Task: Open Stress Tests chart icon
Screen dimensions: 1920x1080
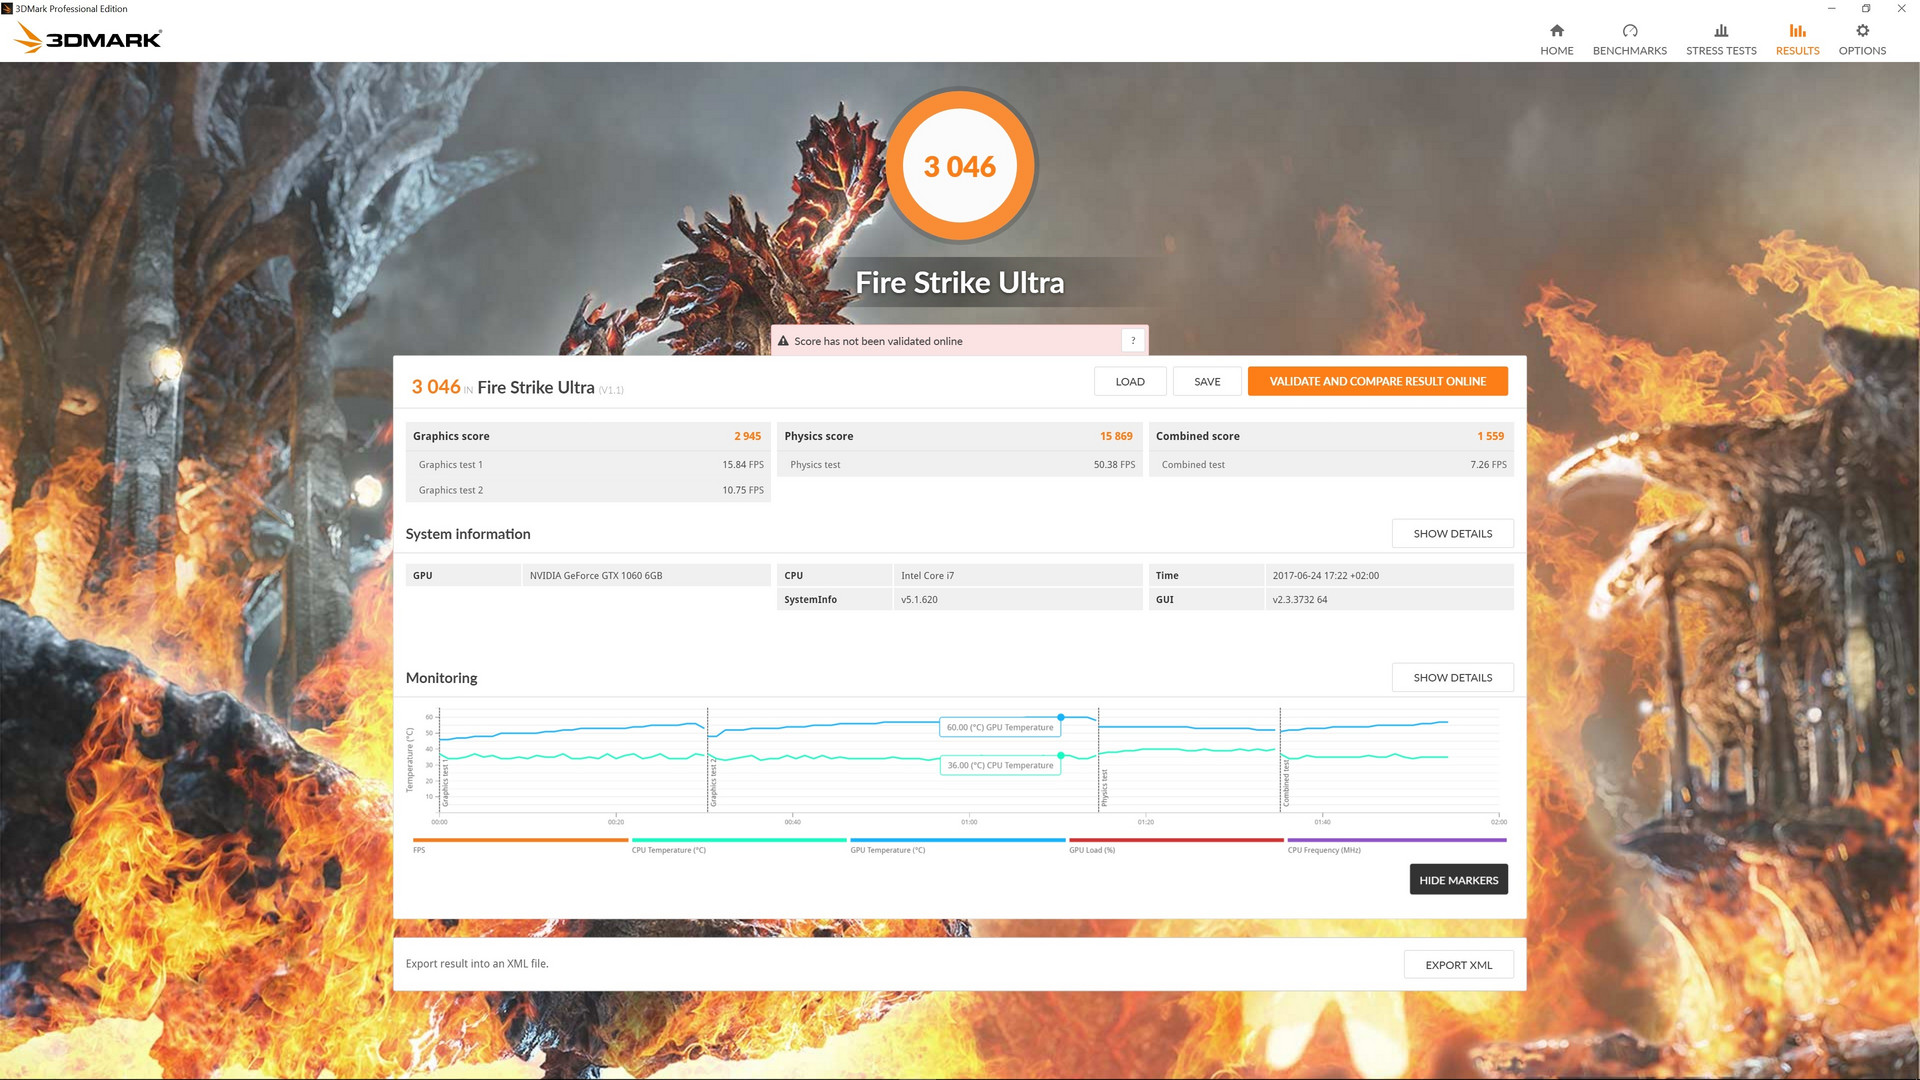Action: (x=1720, y=31)
